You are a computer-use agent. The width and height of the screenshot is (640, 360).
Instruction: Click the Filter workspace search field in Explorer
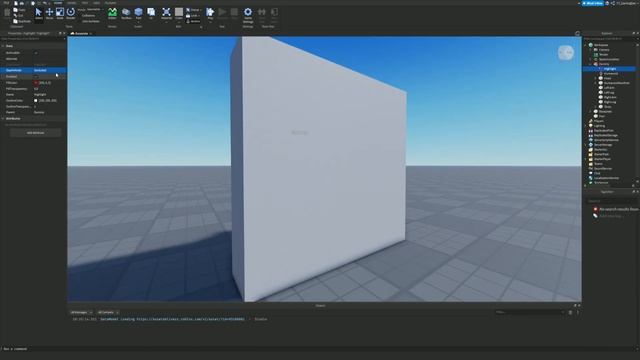click(x=610, y=39)
